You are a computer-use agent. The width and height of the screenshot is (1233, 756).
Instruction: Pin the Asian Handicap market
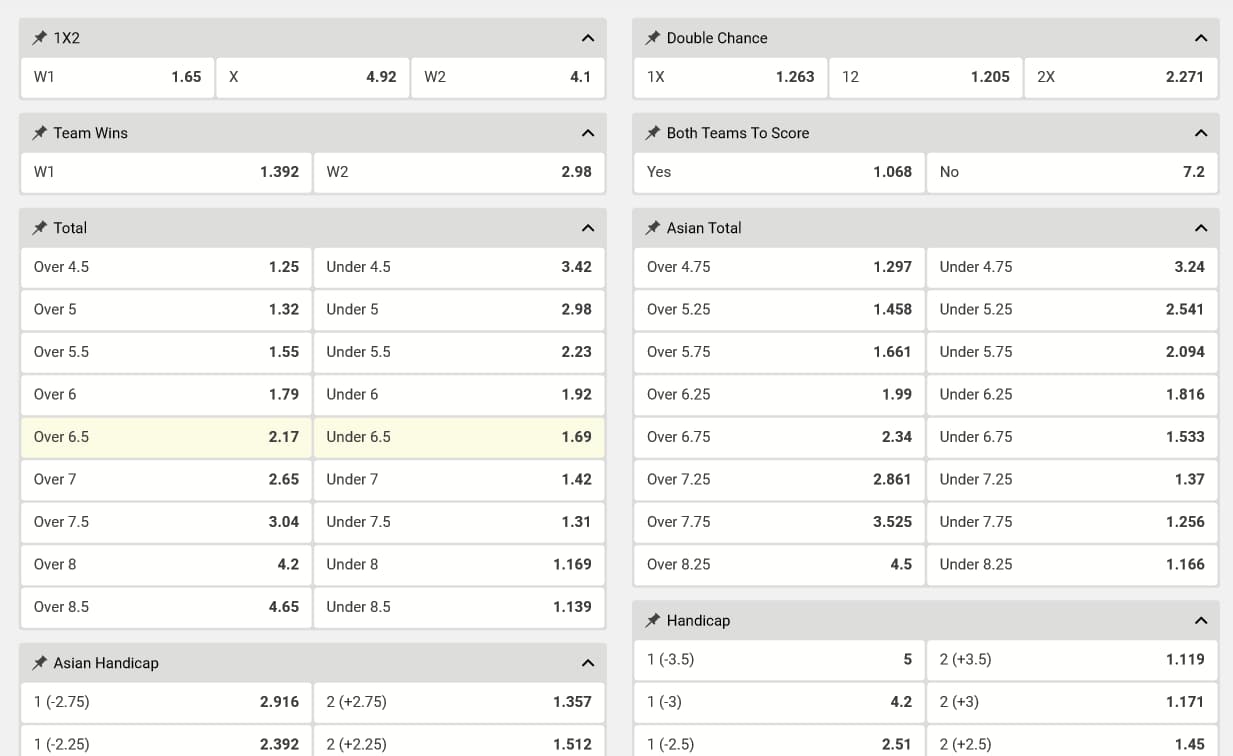40,663
